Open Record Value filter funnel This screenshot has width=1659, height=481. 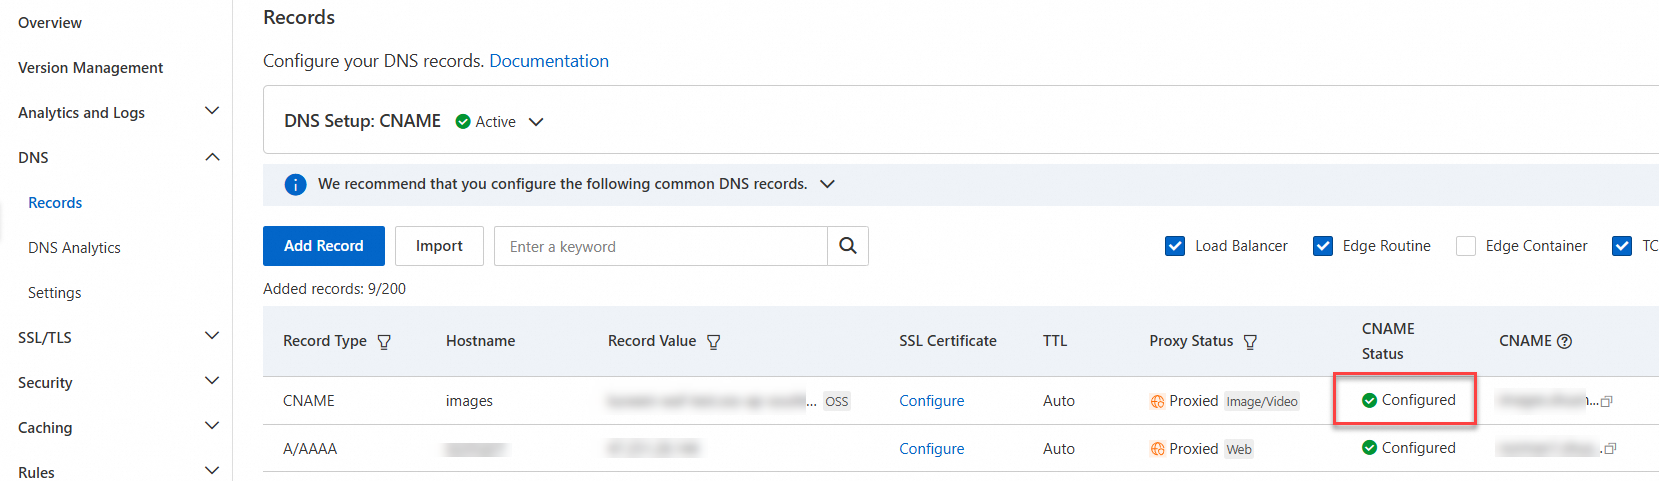(714, 342)
